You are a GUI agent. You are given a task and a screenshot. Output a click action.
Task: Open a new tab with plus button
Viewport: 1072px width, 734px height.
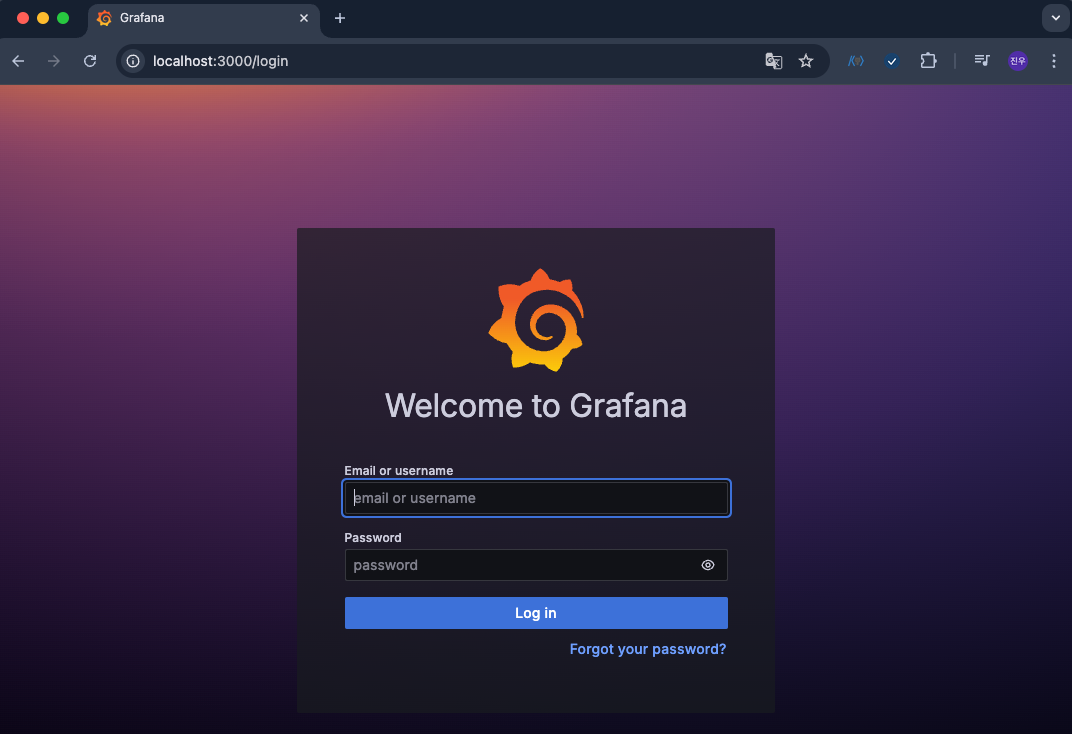tap(340, 18)
